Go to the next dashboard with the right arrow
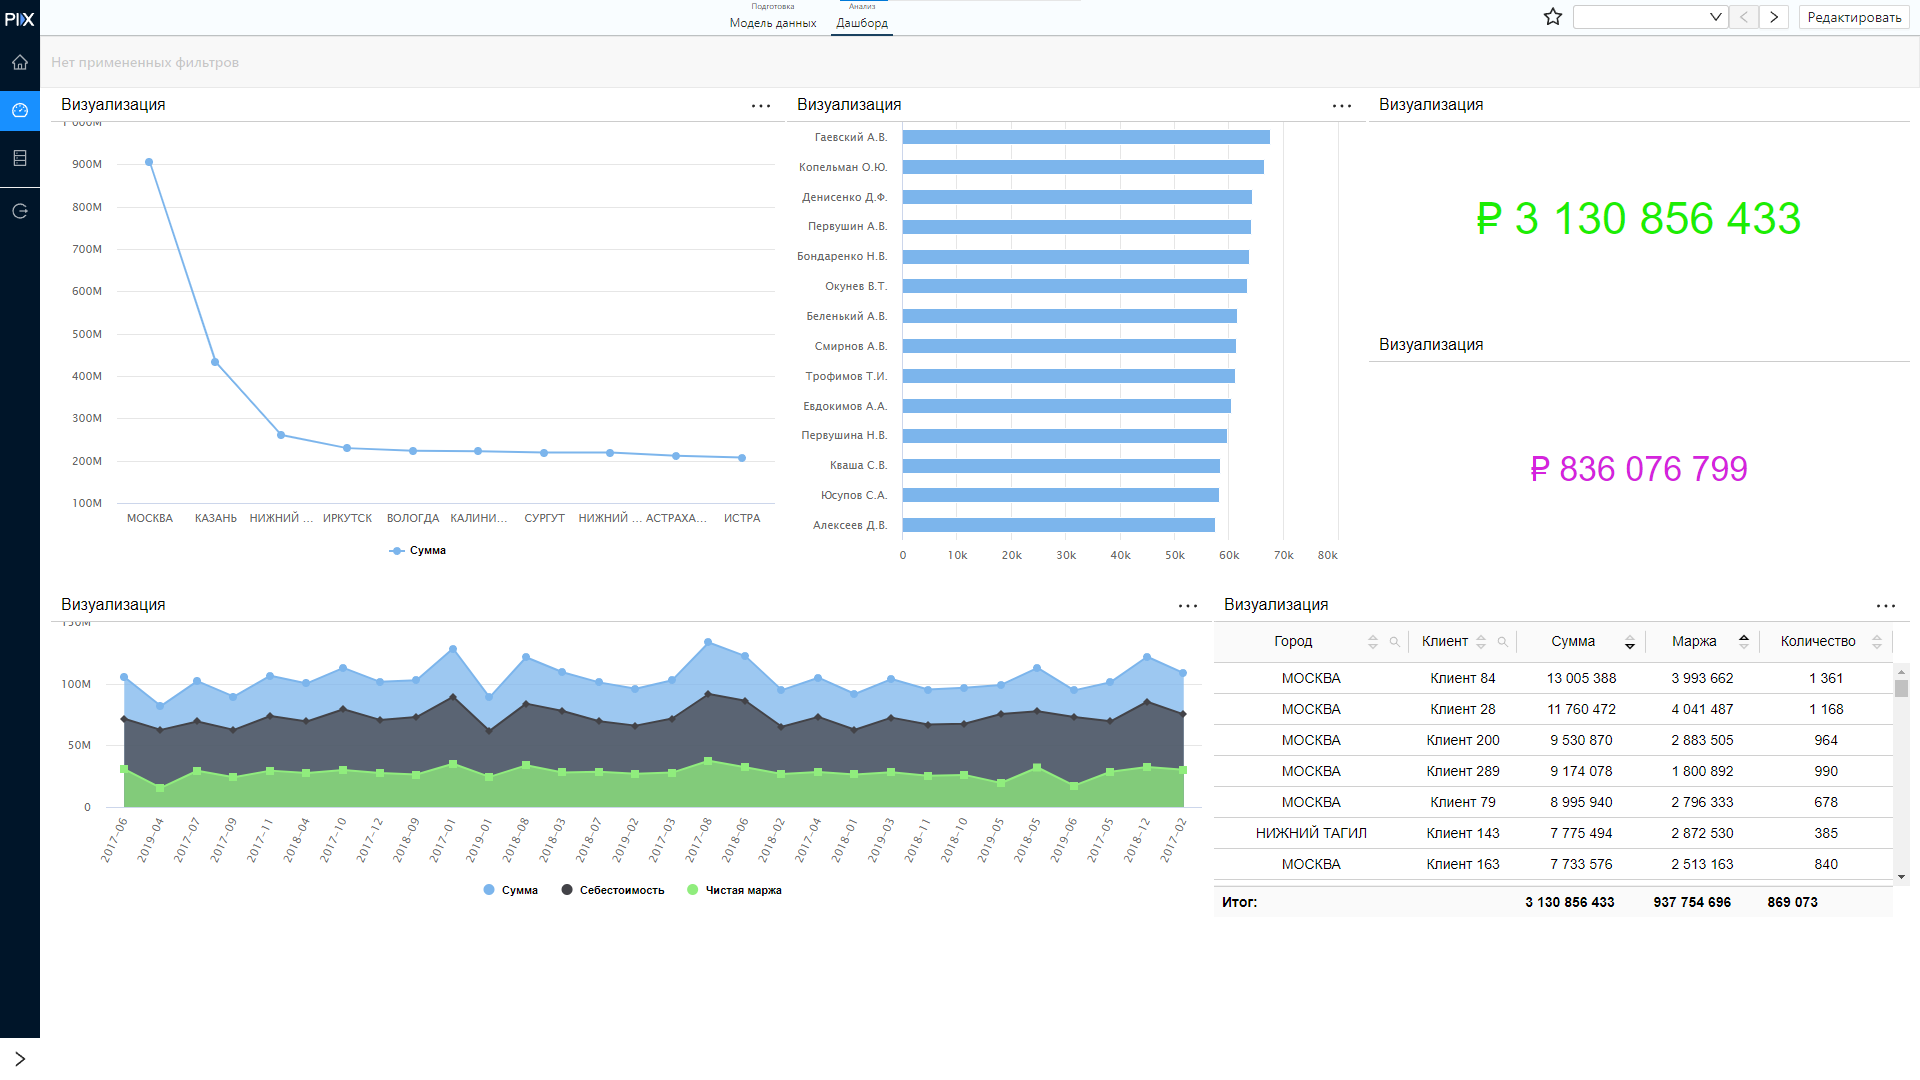The image size is (1920, 1080). pos(1774,17)
